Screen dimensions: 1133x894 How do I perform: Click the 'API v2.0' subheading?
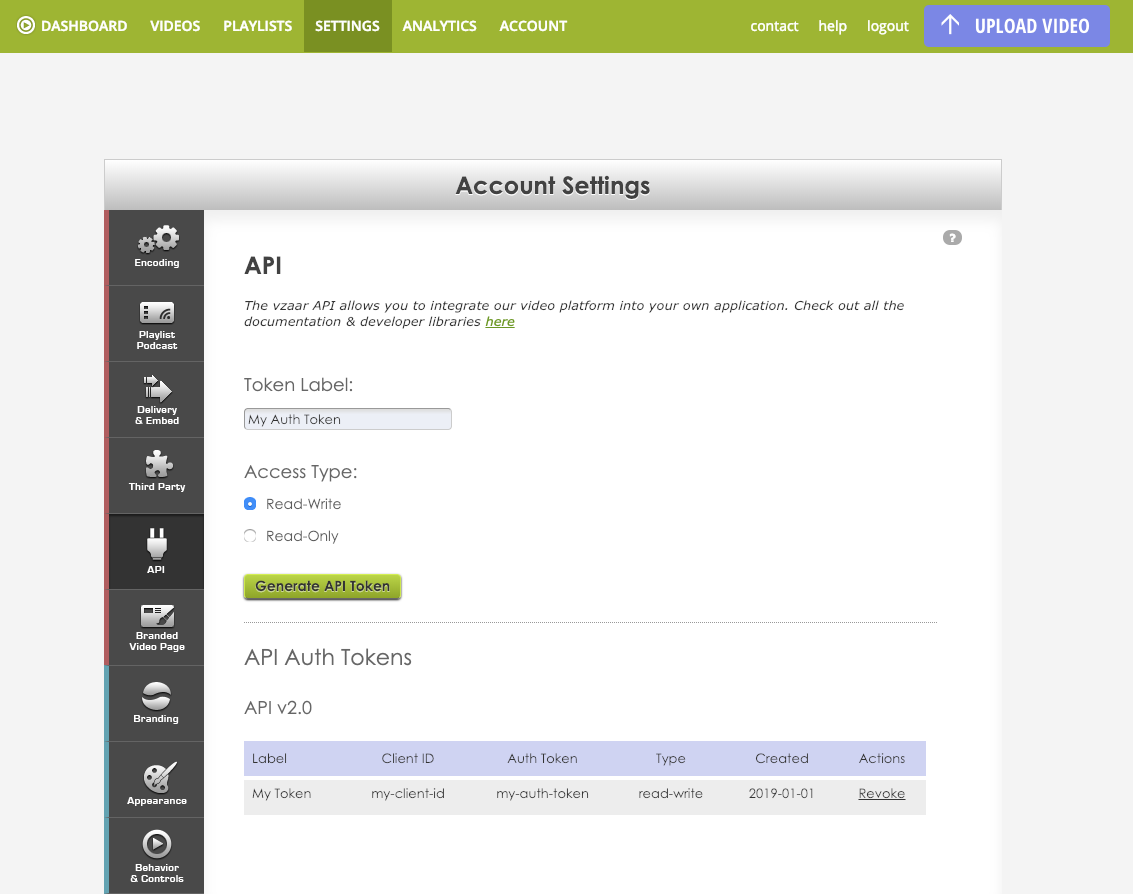(278, 708)
